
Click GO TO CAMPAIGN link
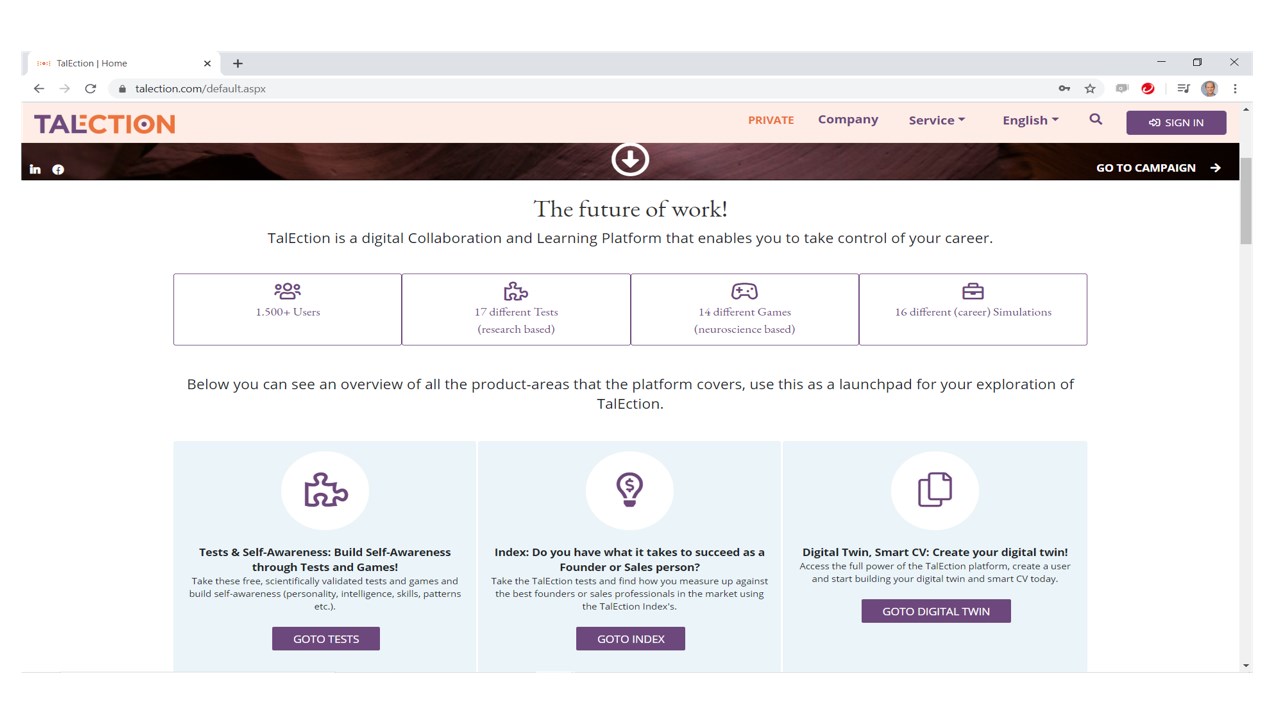pos(1158,168)
